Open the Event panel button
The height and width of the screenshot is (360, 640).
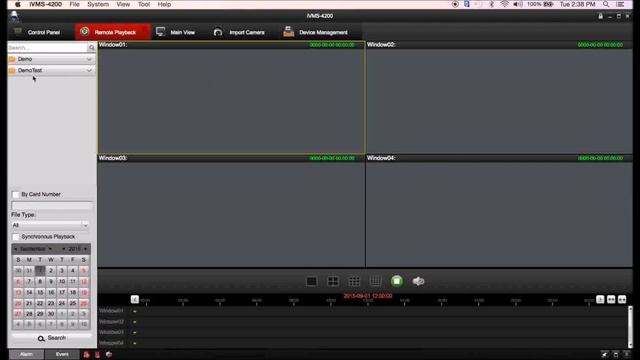62,354
